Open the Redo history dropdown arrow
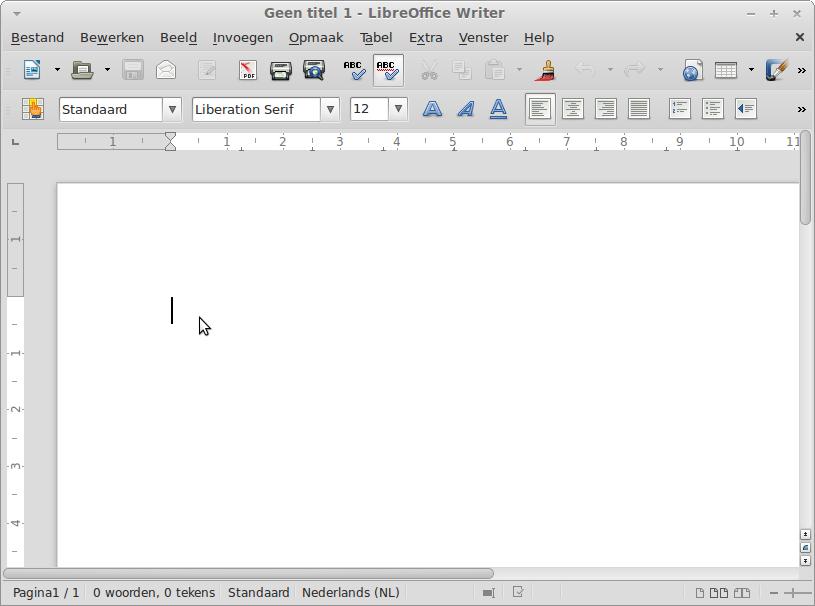The height and width of the screenshot is (606, 815). (x=660, y=70)
